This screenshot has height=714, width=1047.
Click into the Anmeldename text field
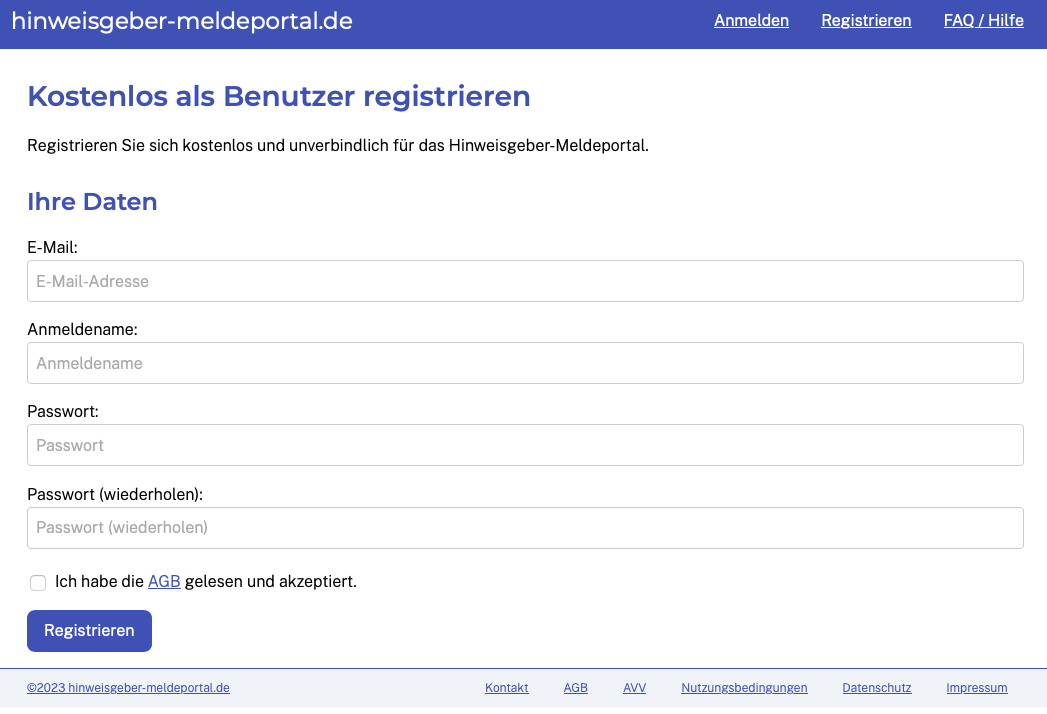(x=525, y=364)
